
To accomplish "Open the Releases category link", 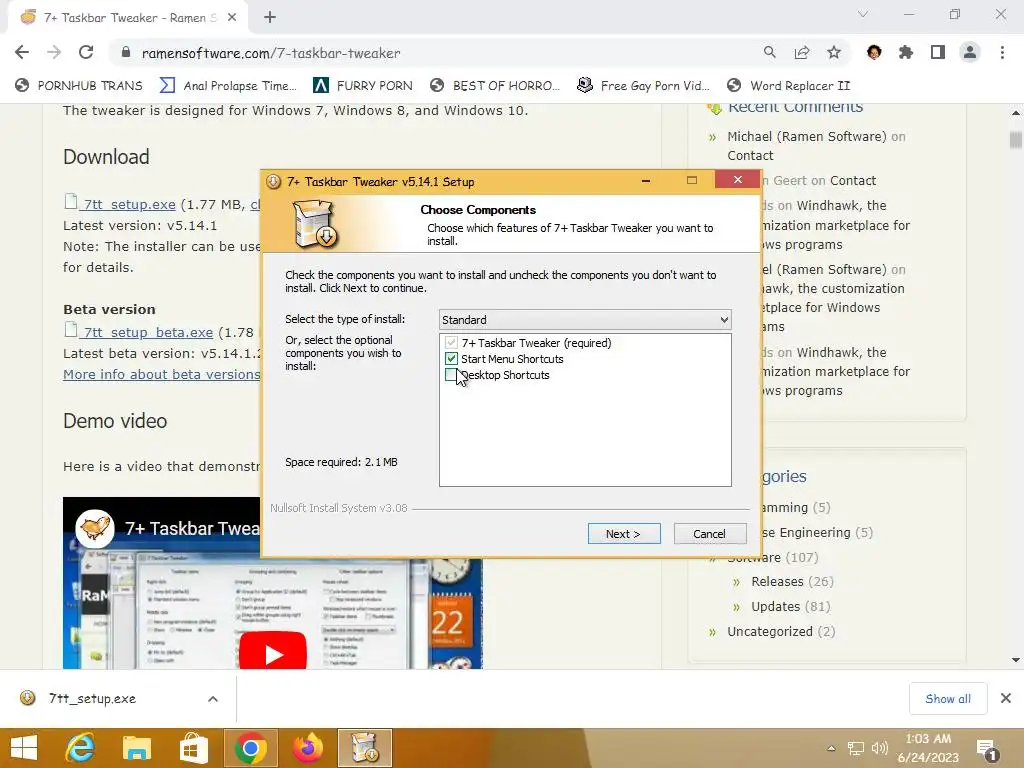I will coord(777,581).
